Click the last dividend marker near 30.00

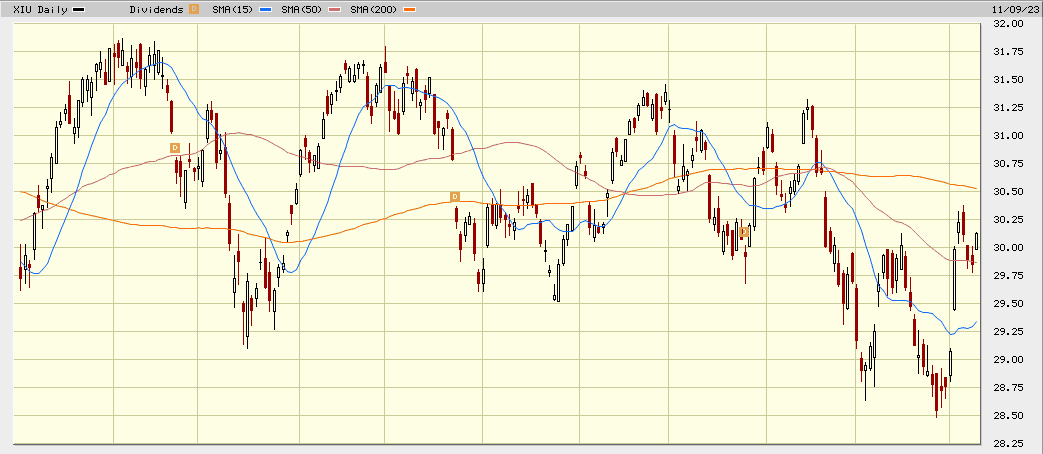click(744, 232)
